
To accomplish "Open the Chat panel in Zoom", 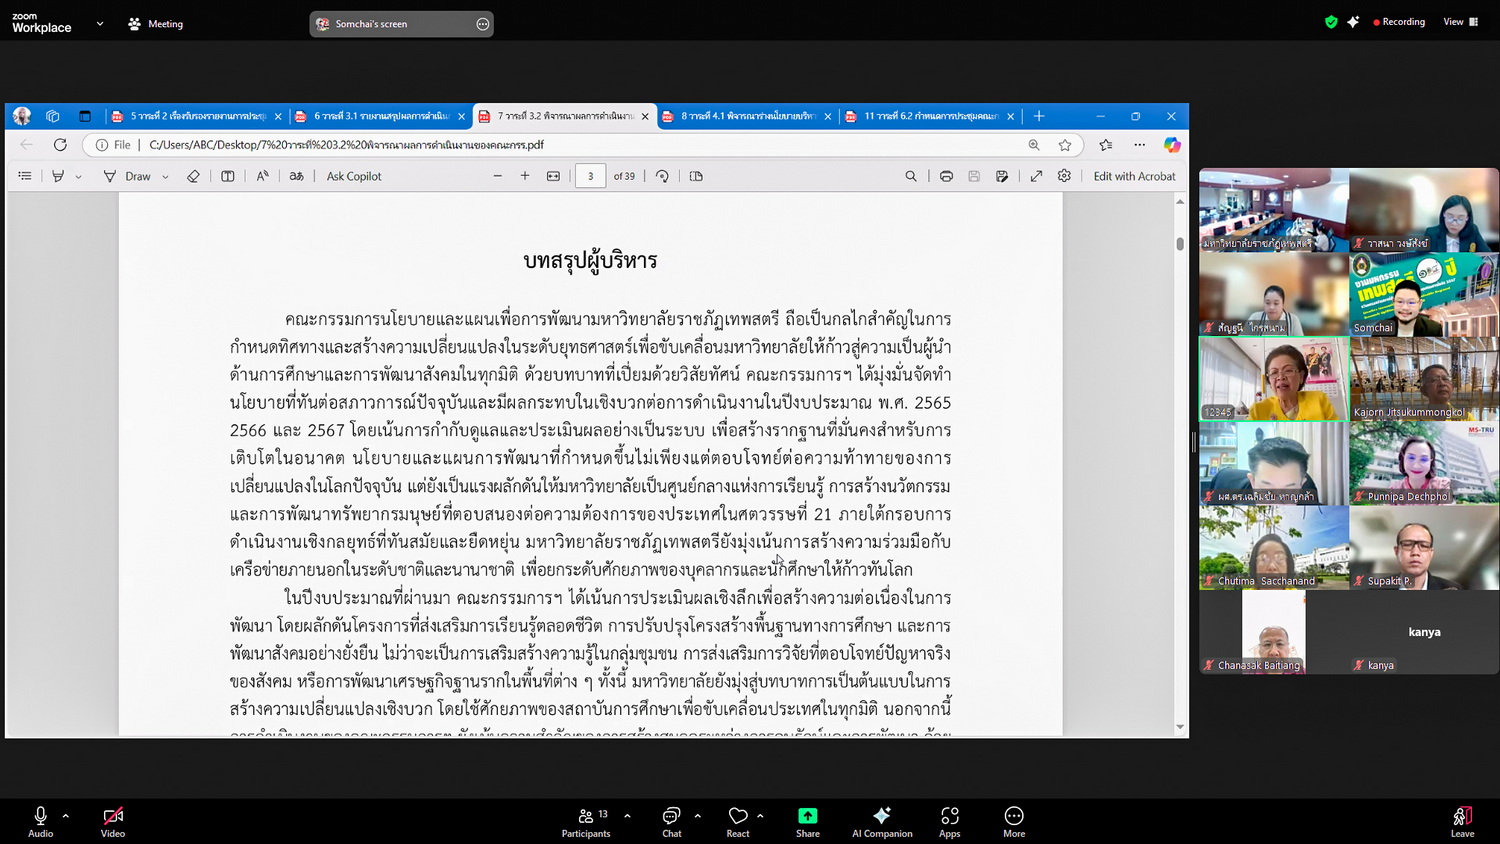I will coord(671,821).
